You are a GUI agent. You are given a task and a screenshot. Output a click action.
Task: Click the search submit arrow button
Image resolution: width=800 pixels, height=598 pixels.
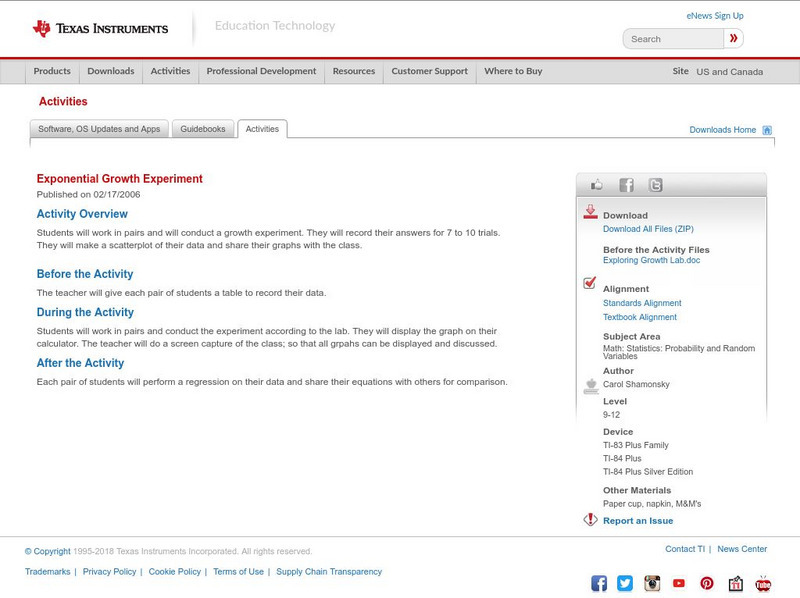tap(733, 38)
